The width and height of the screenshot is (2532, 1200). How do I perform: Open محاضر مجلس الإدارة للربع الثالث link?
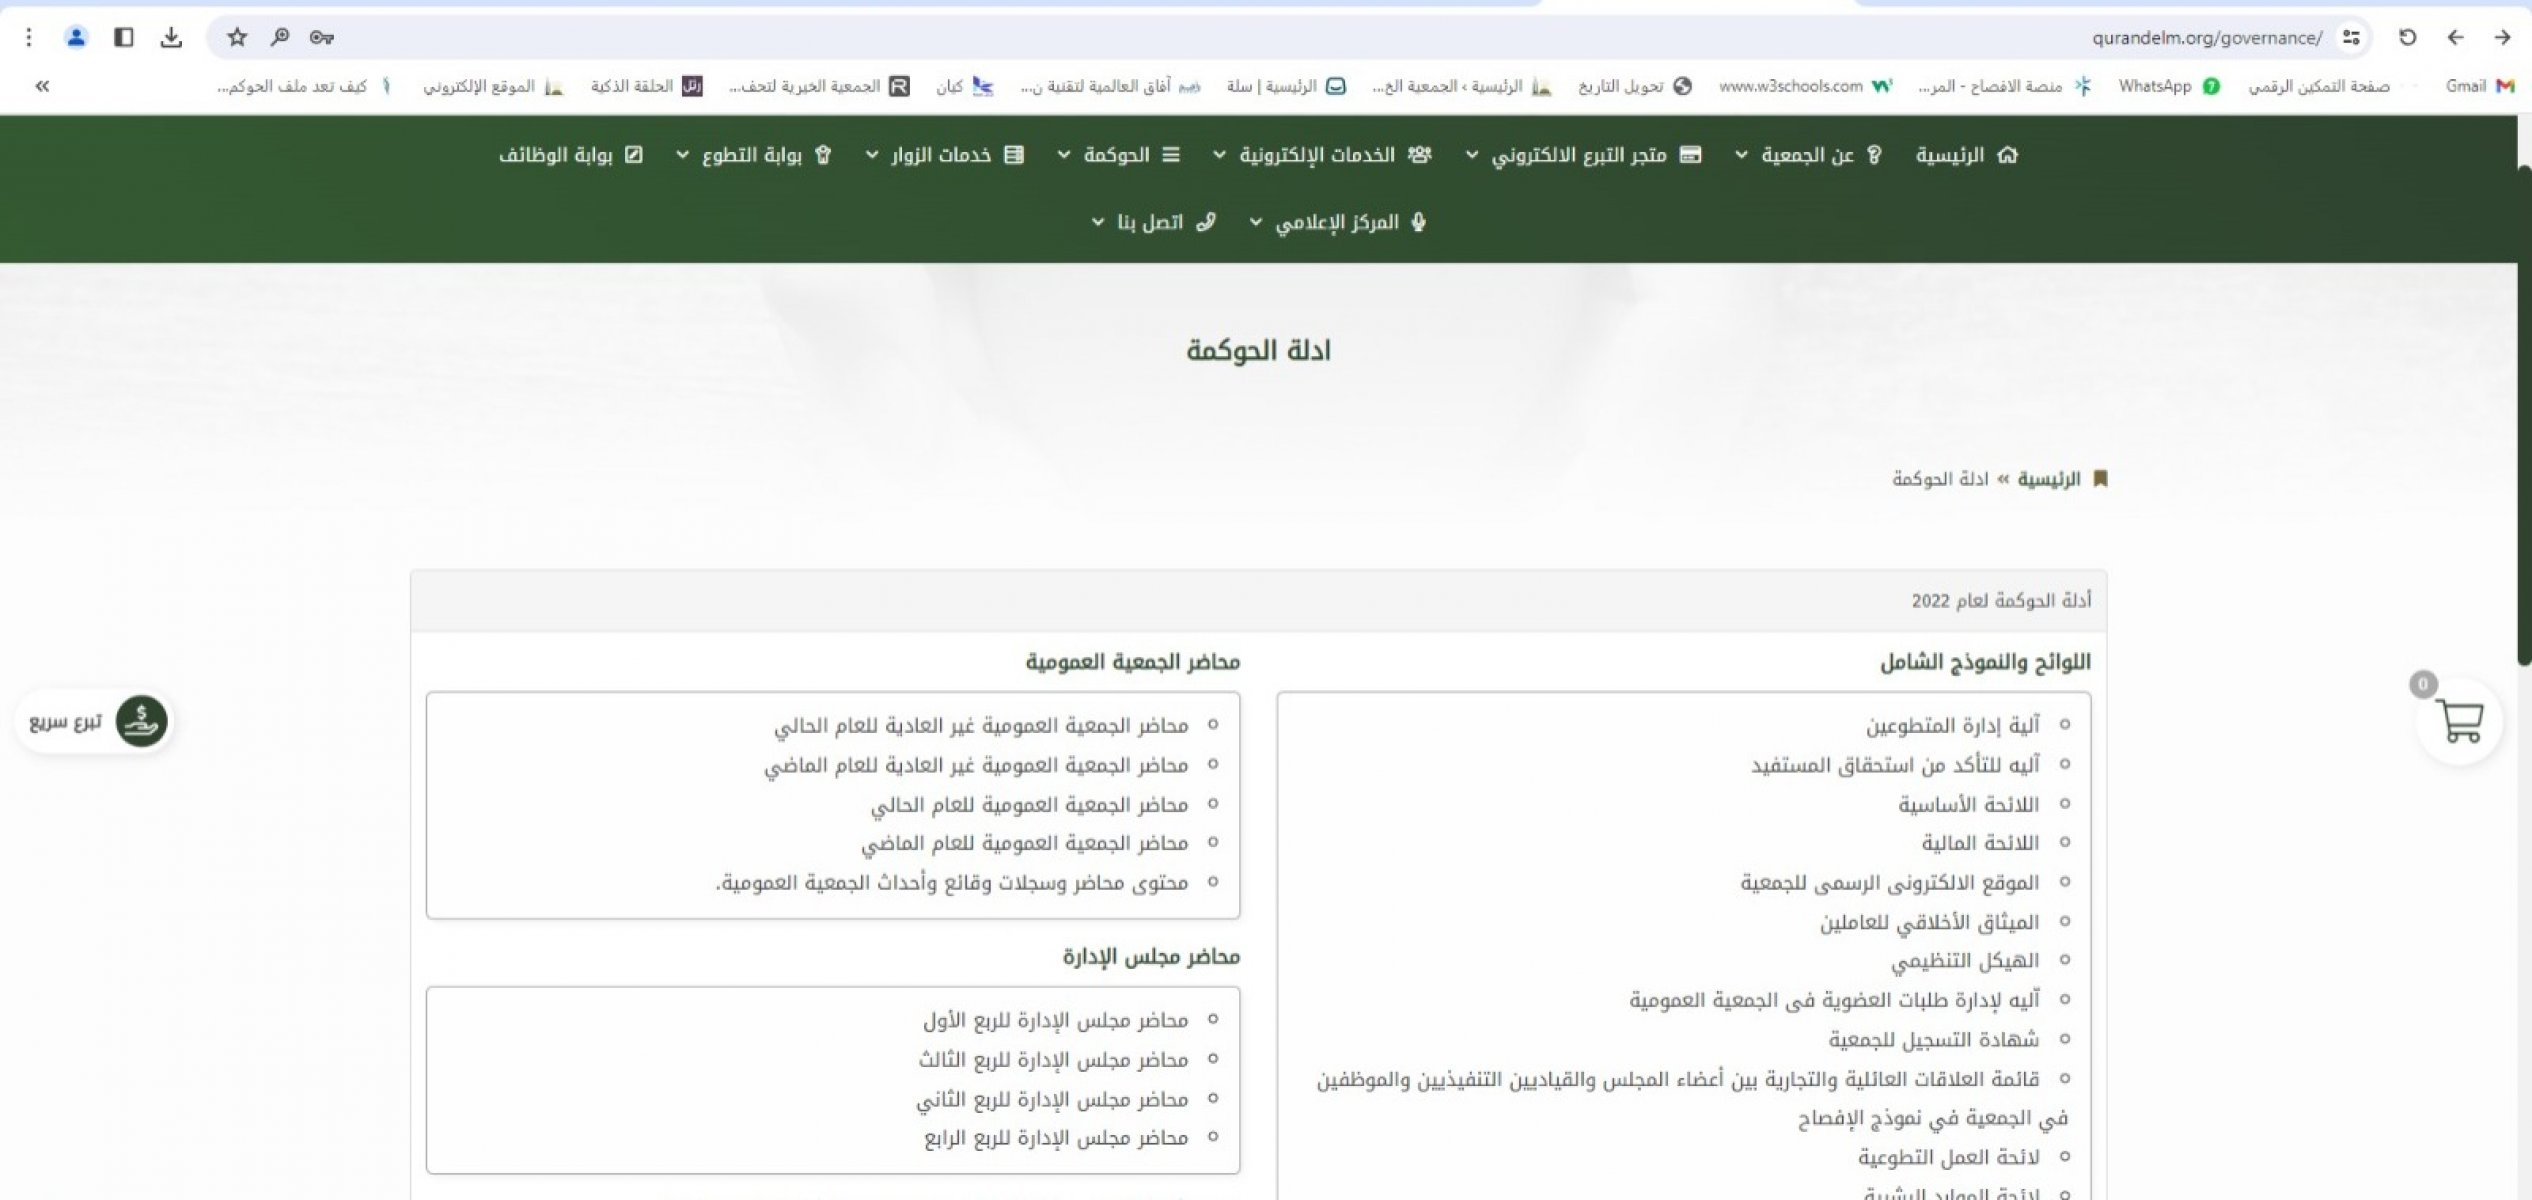[1054, 1059]
